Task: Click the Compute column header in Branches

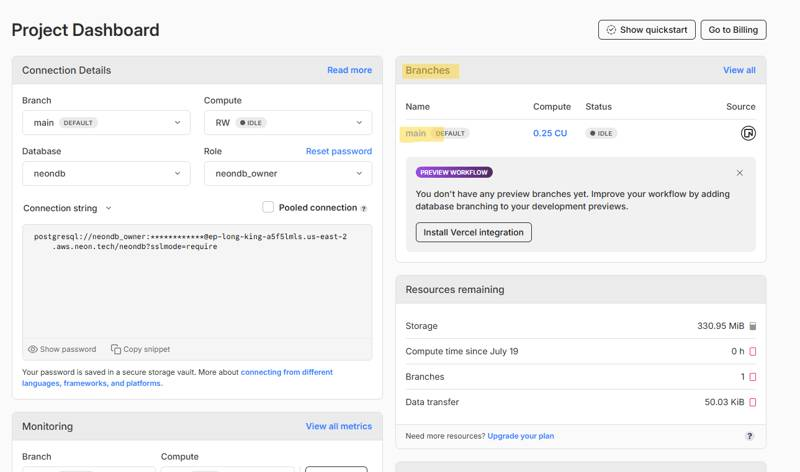Action: [552, 107]
